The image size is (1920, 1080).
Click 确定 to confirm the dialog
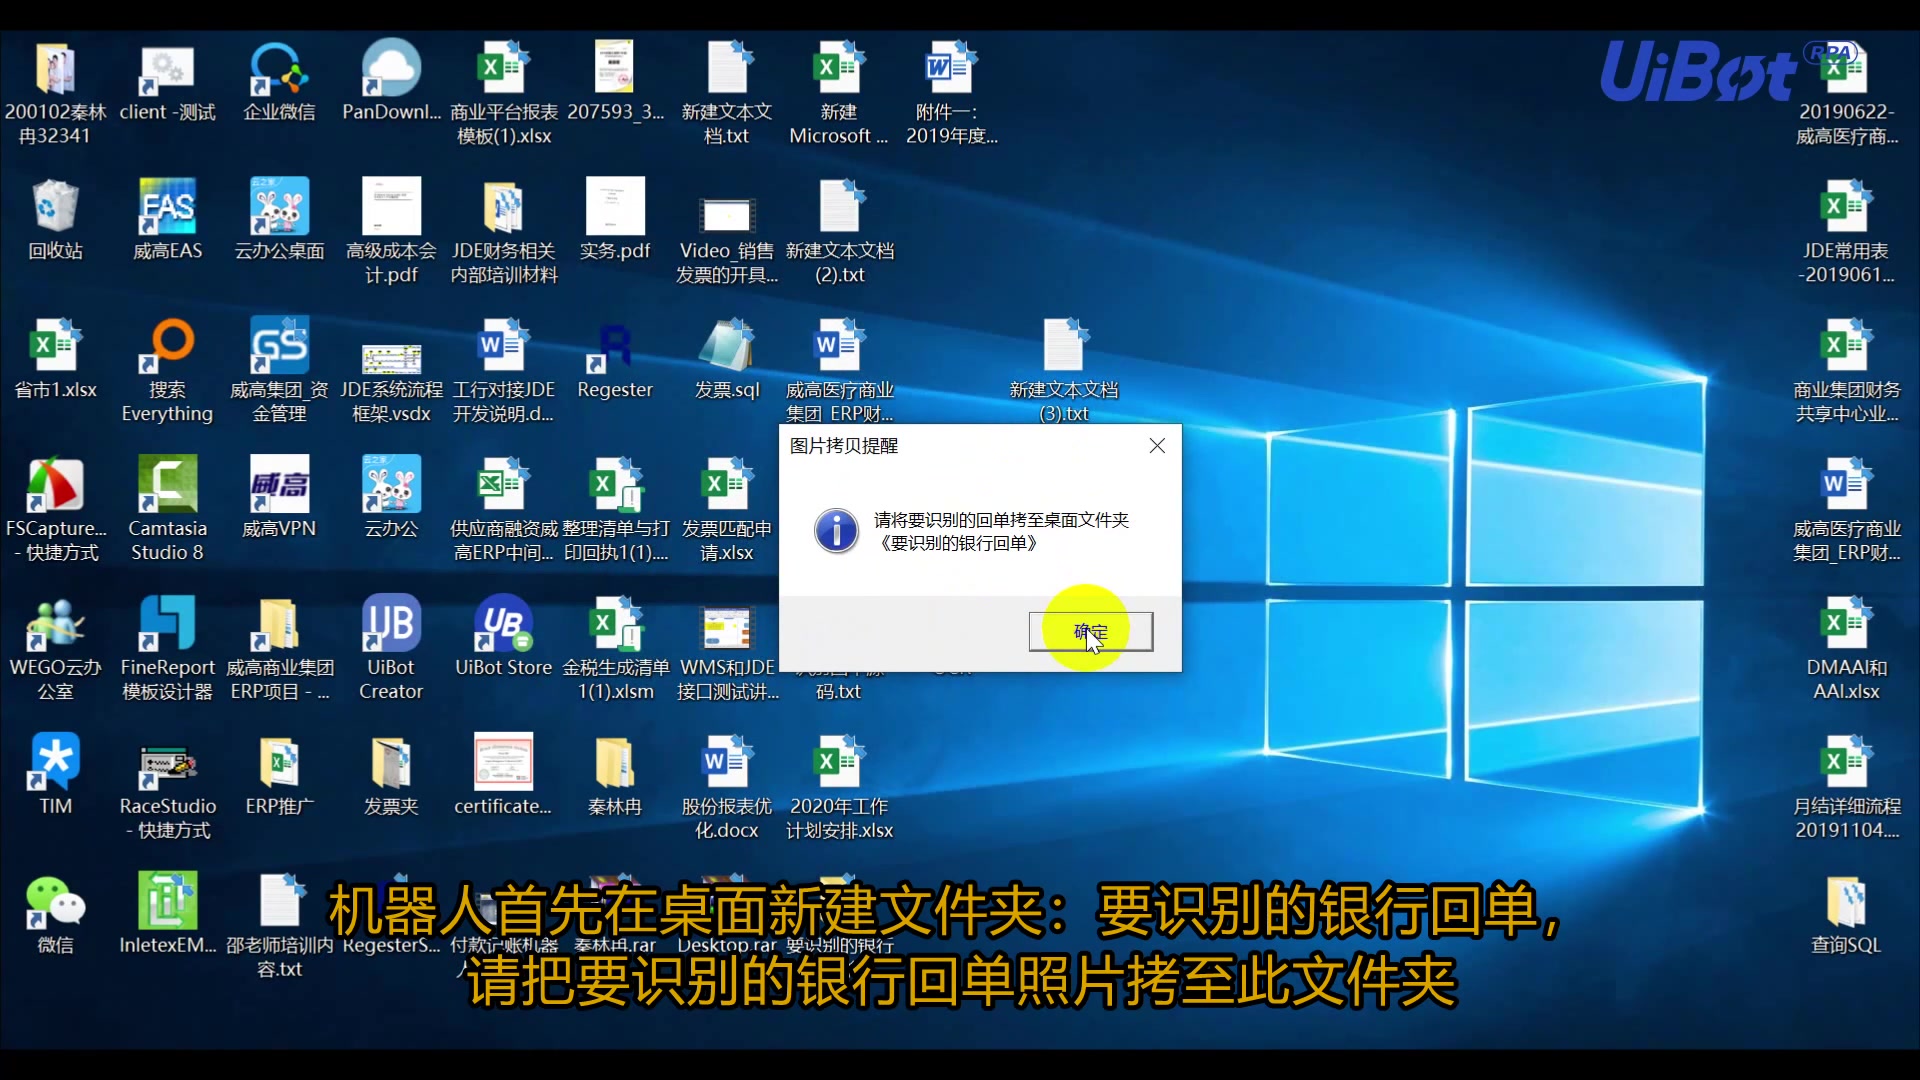coord(1089,632)
